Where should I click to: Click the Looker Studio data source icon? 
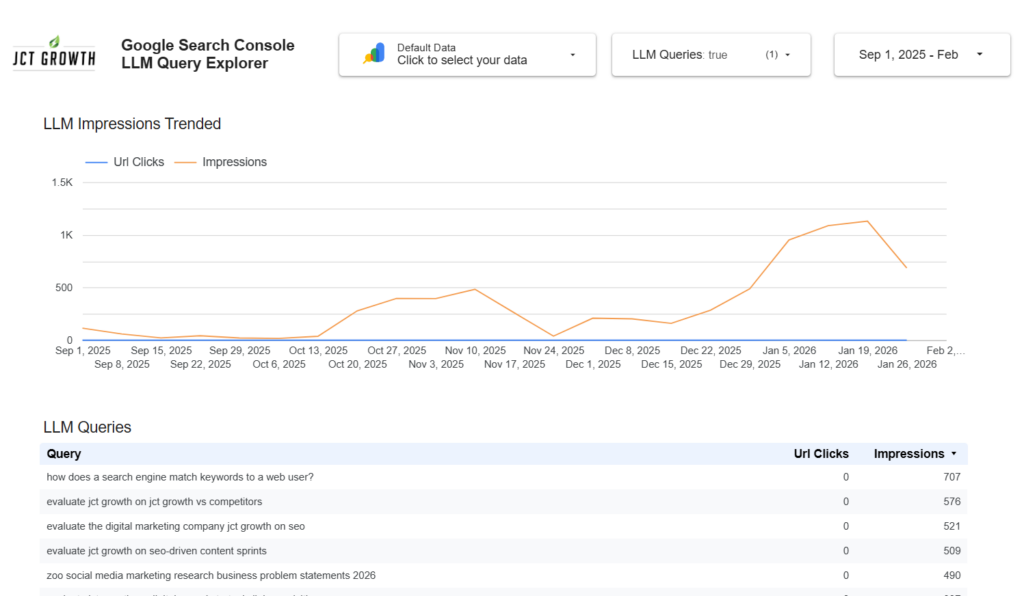click(374, 54)
